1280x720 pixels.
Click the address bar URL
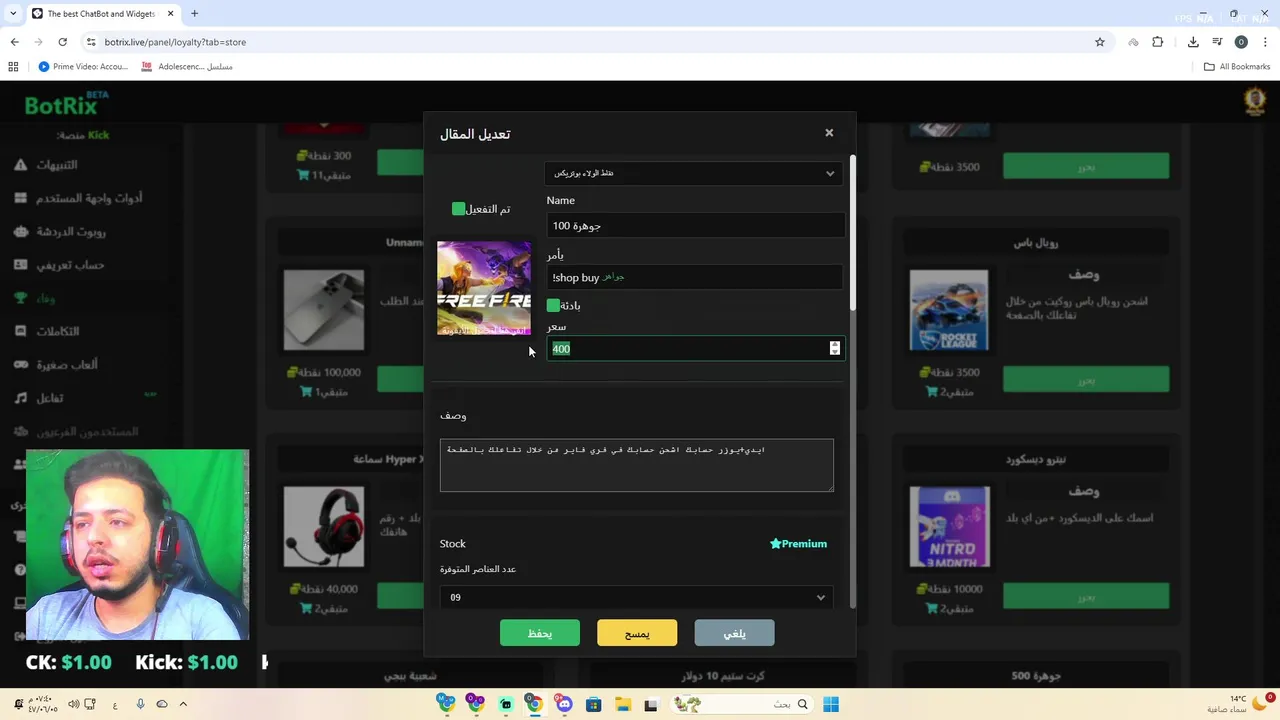point(175,42)
